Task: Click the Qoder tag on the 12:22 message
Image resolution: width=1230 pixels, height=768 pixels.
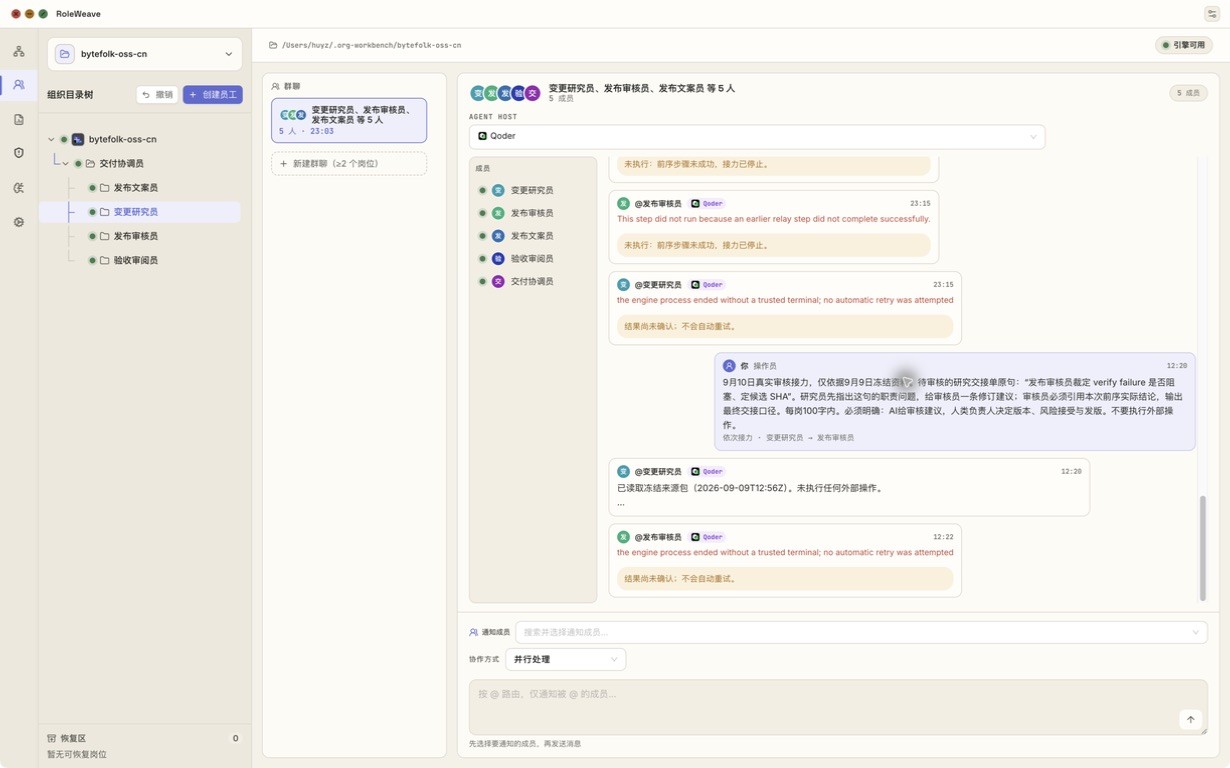Action: coord(707,537)
